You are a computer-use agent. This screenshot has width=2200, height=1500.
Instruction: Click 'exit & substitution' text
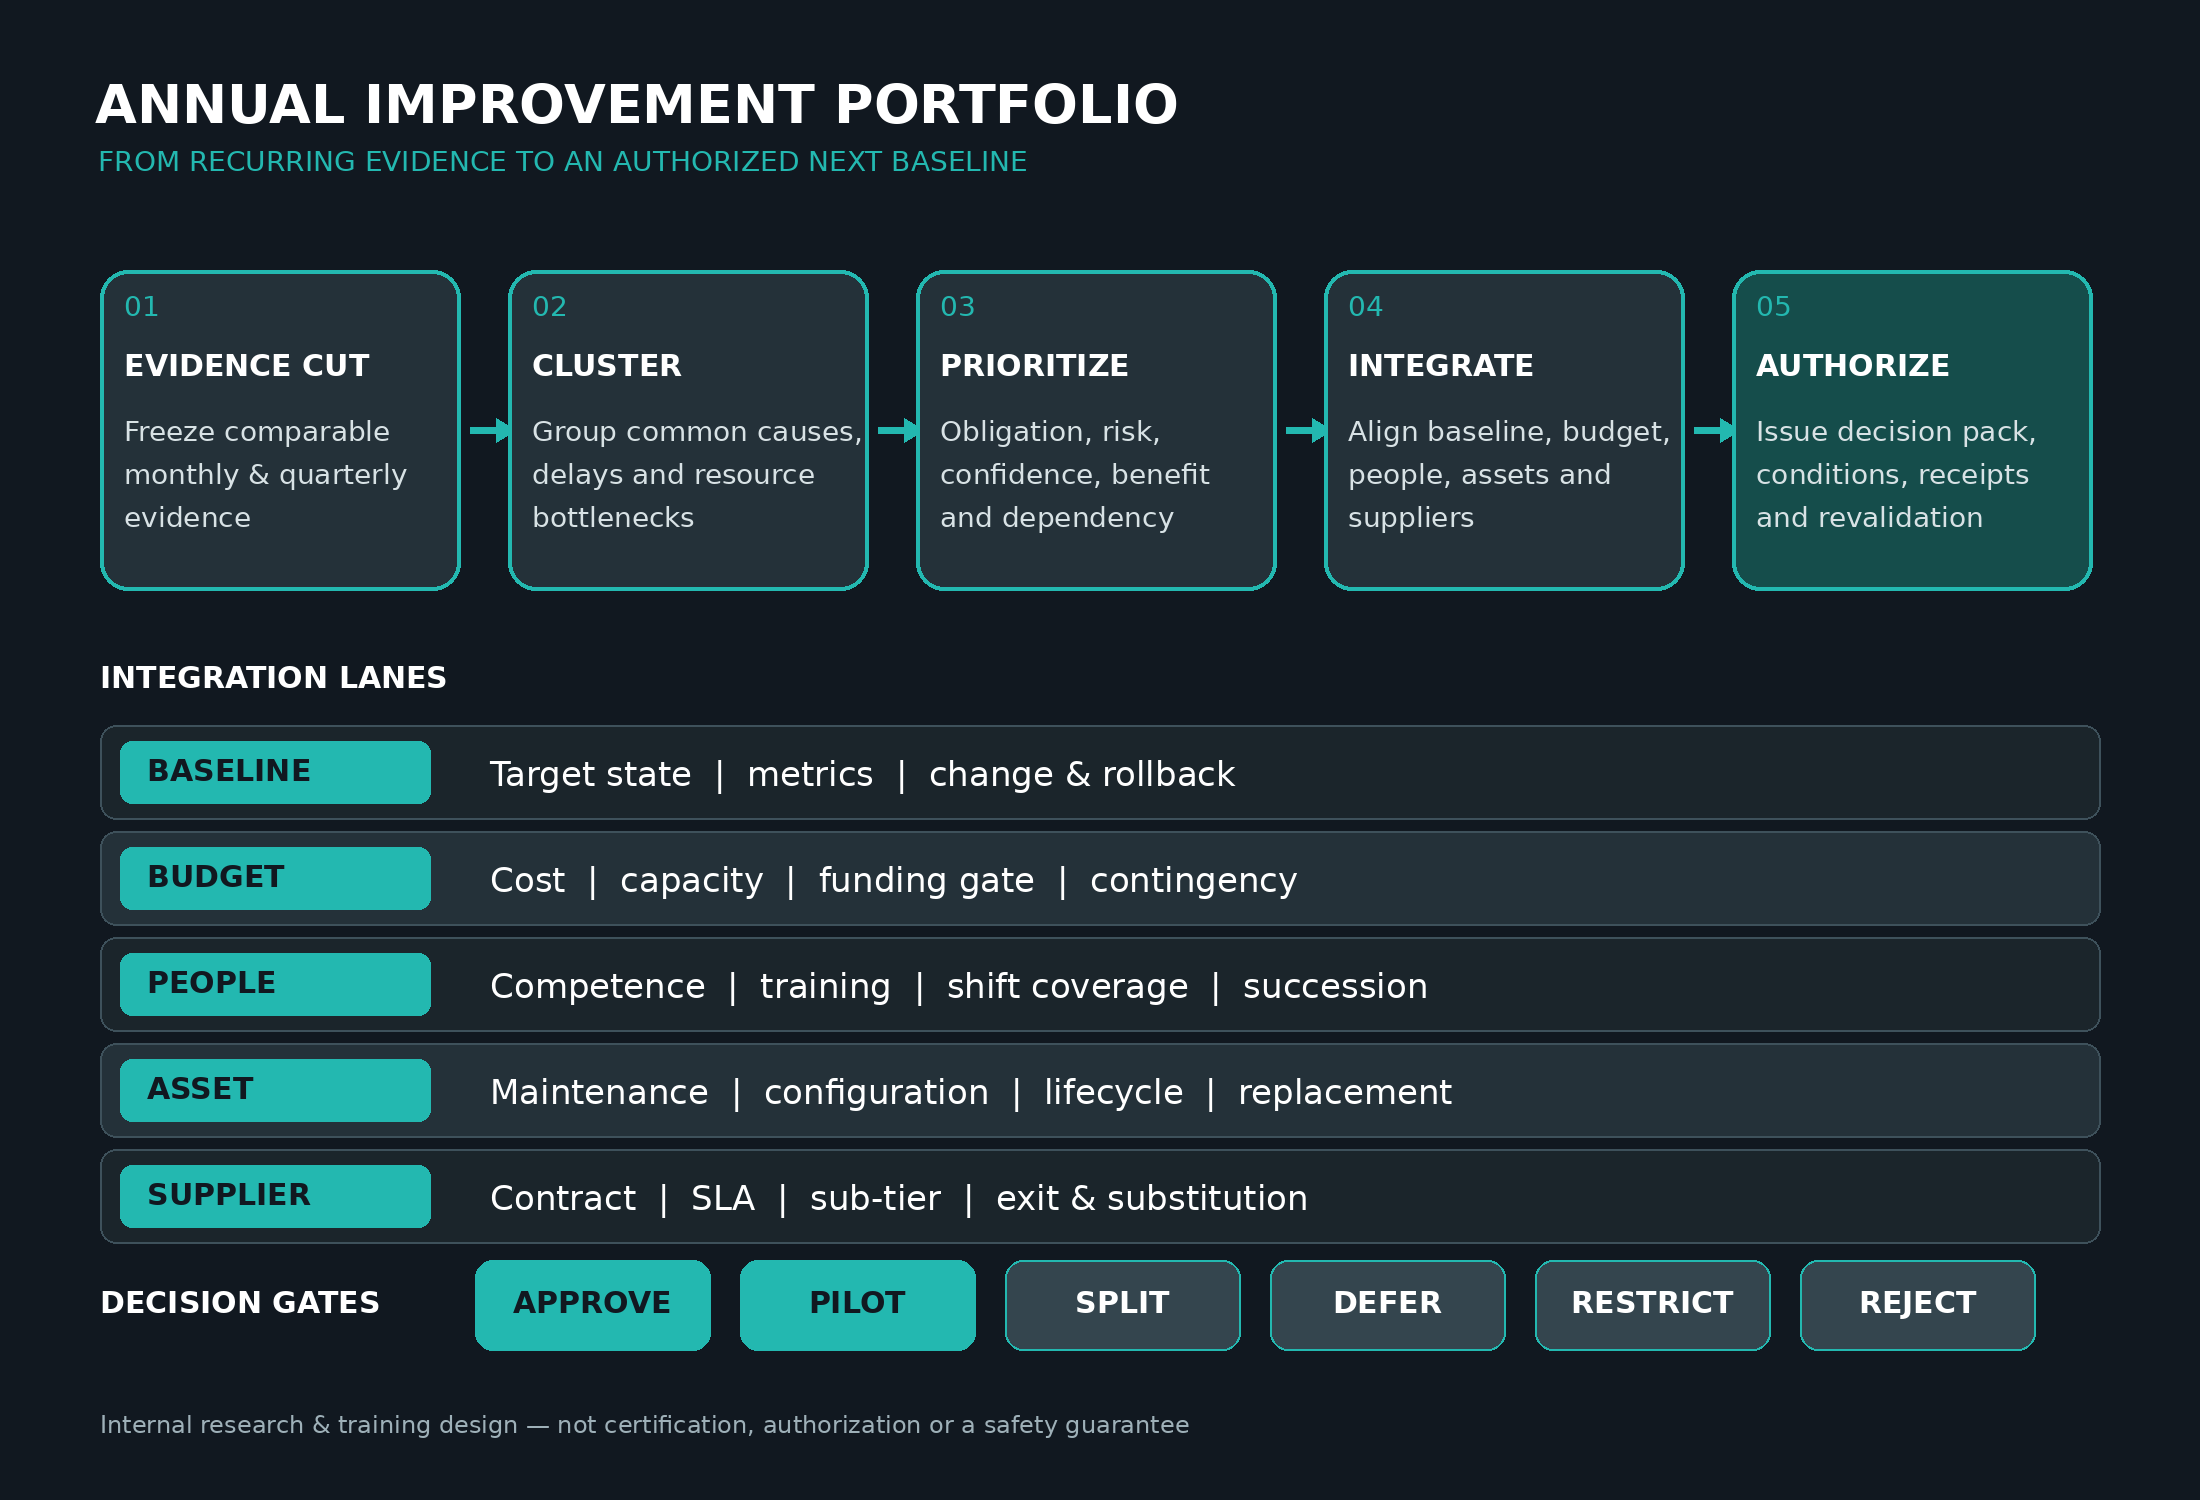pos(1152,1199)
